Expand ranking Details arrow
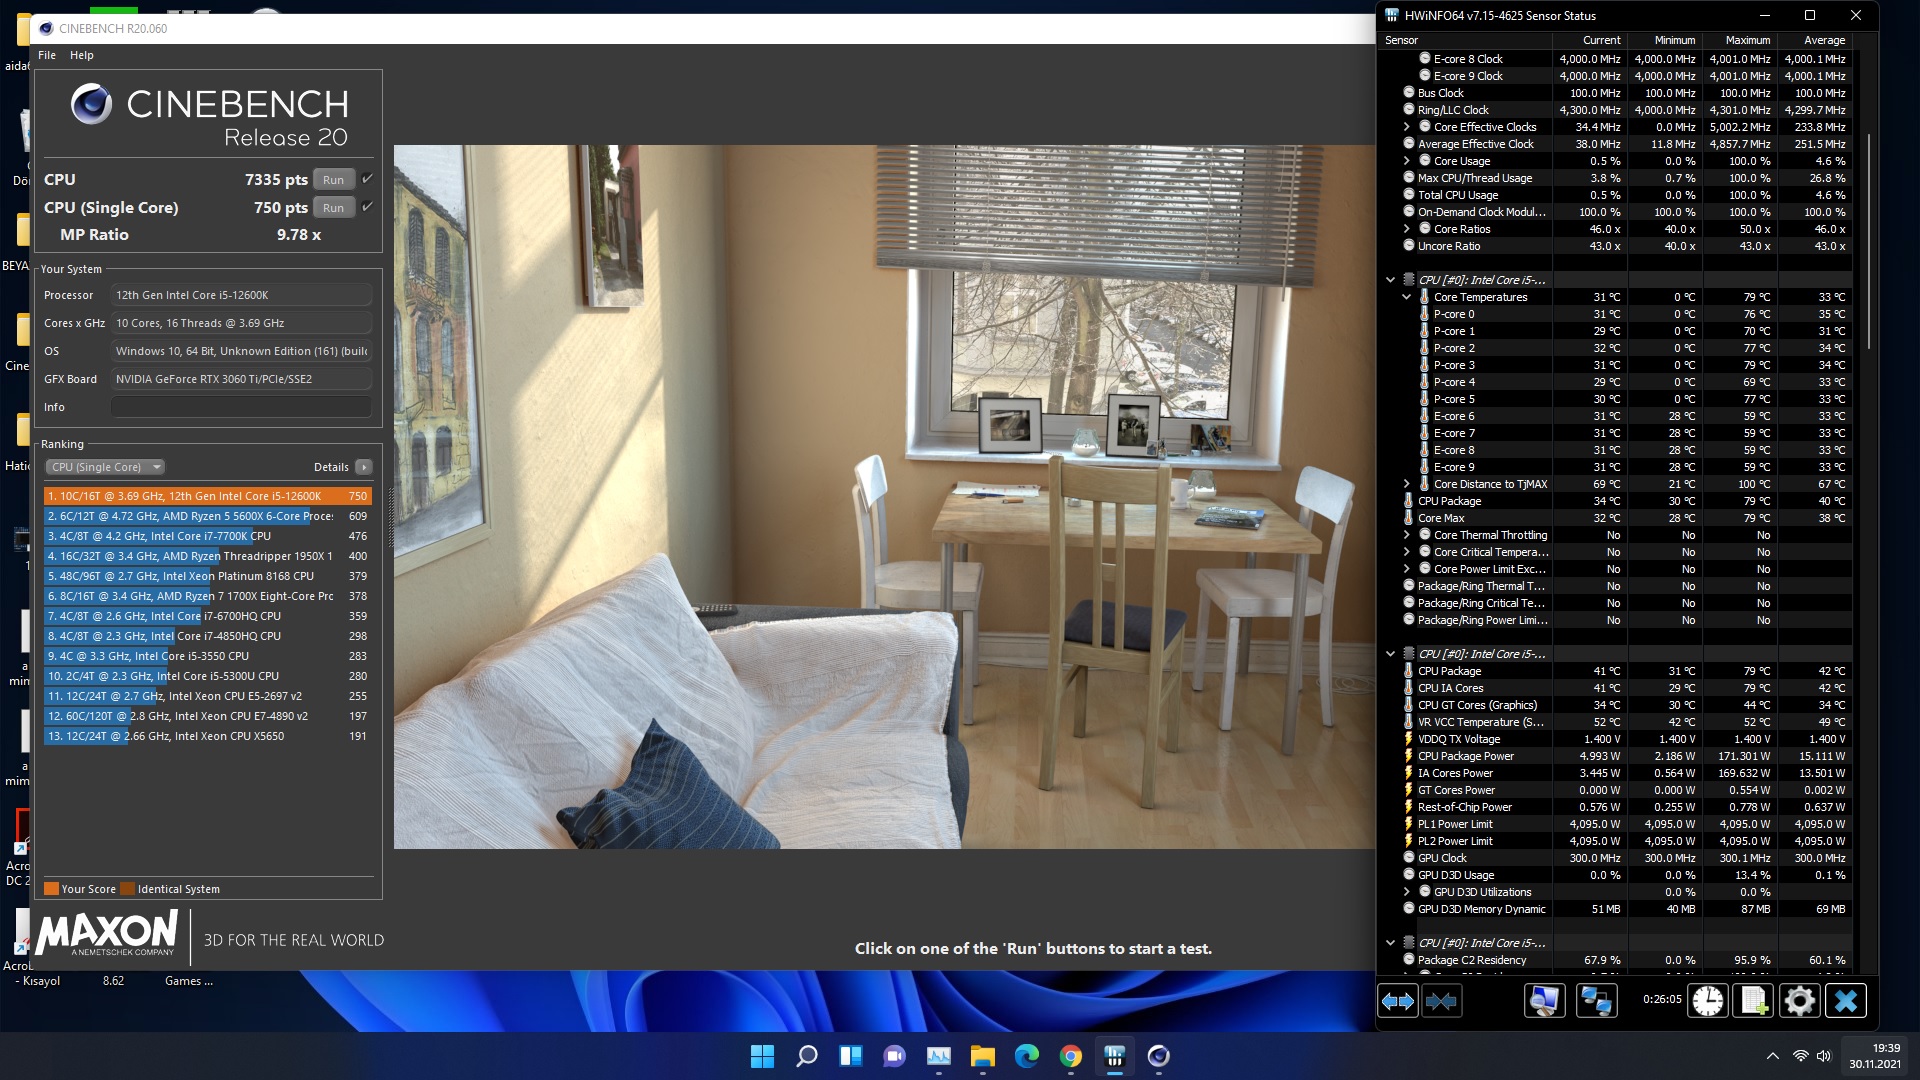 364,467
